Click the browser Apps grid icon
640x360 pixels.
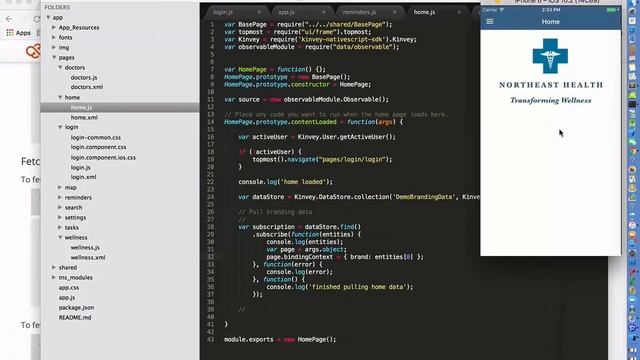[10, 33]
